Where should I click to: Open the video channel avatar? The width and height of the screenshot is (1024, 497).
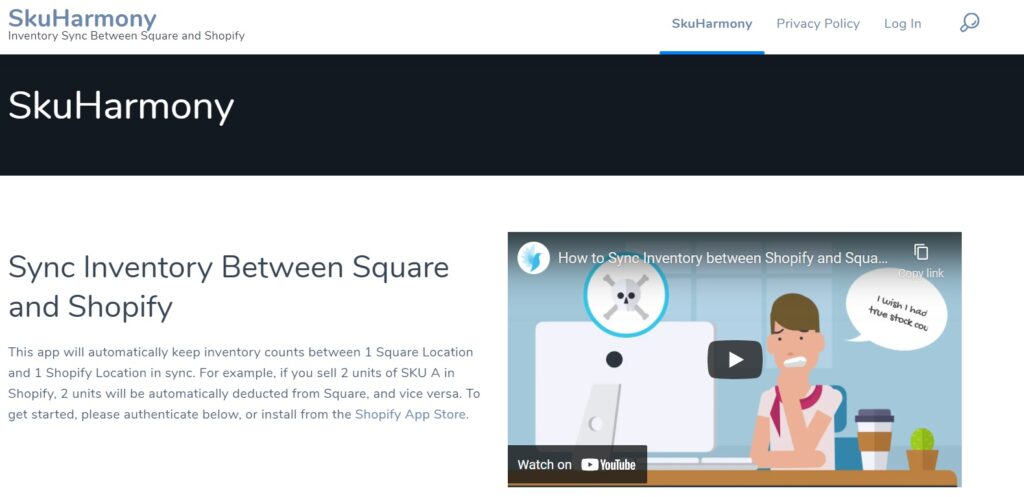(534, 258)
